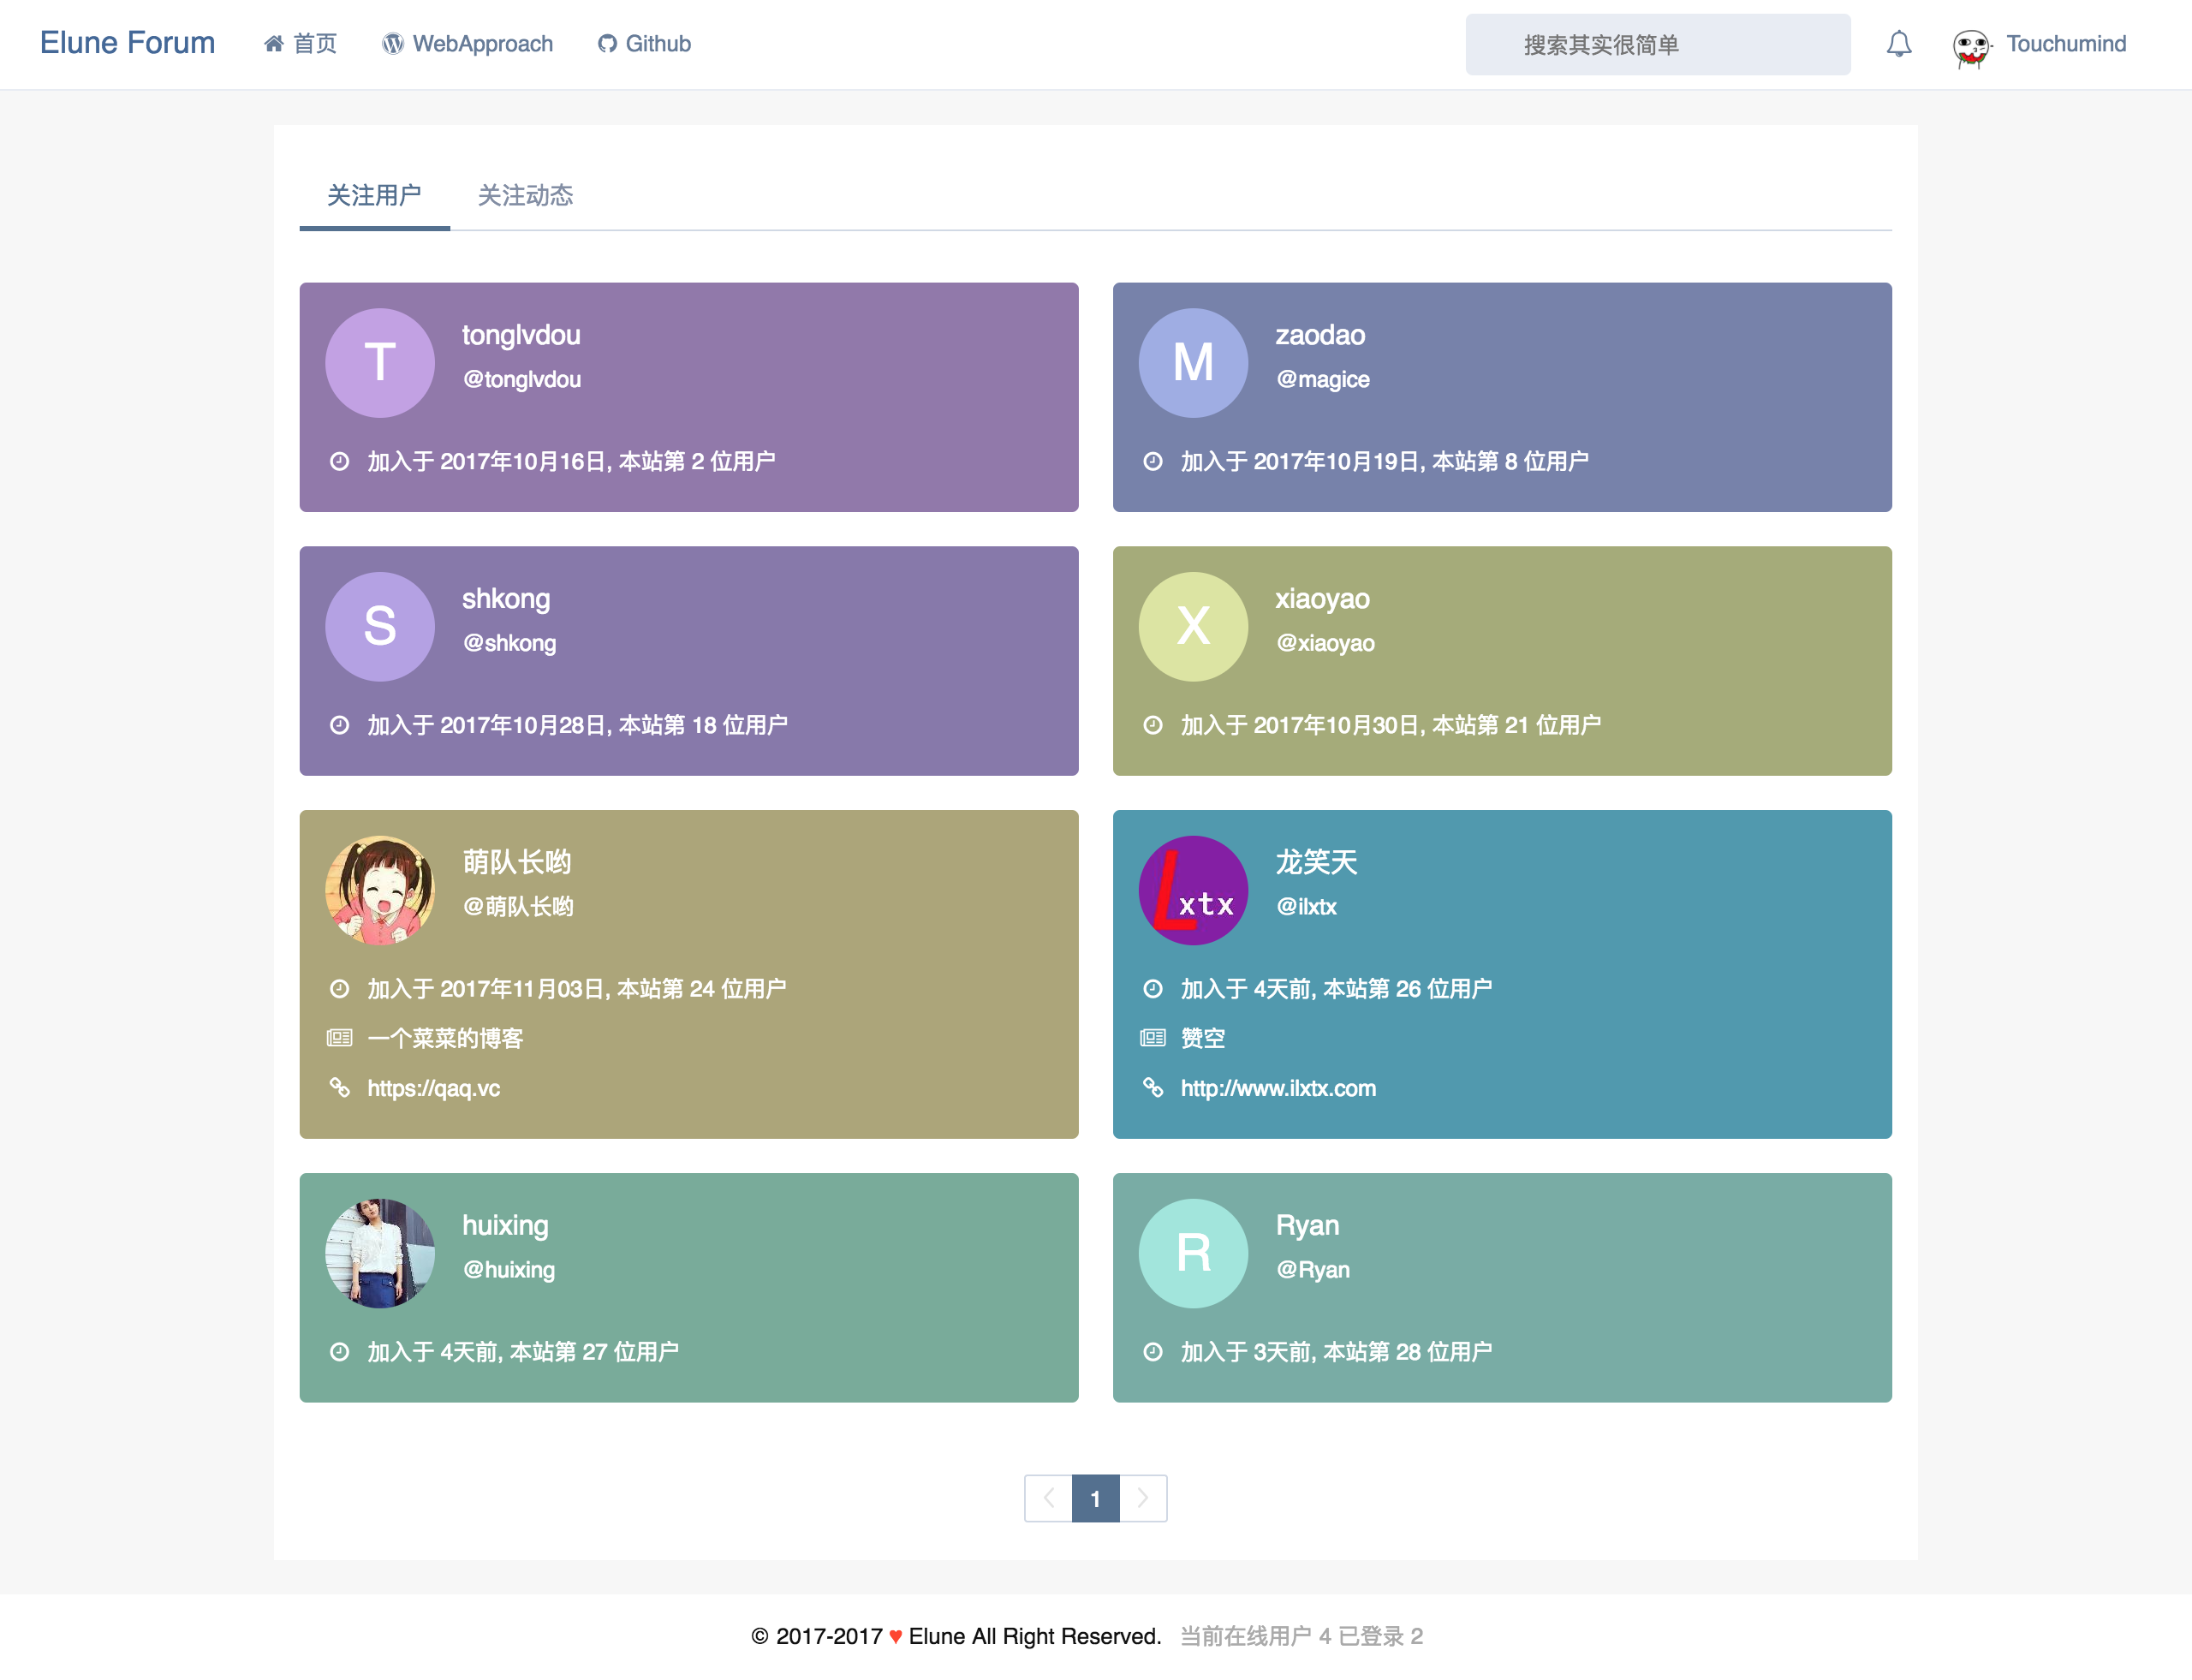Switch to the 关注动态 tab
Screen dimensions: 2192x1680
[525, 195]
